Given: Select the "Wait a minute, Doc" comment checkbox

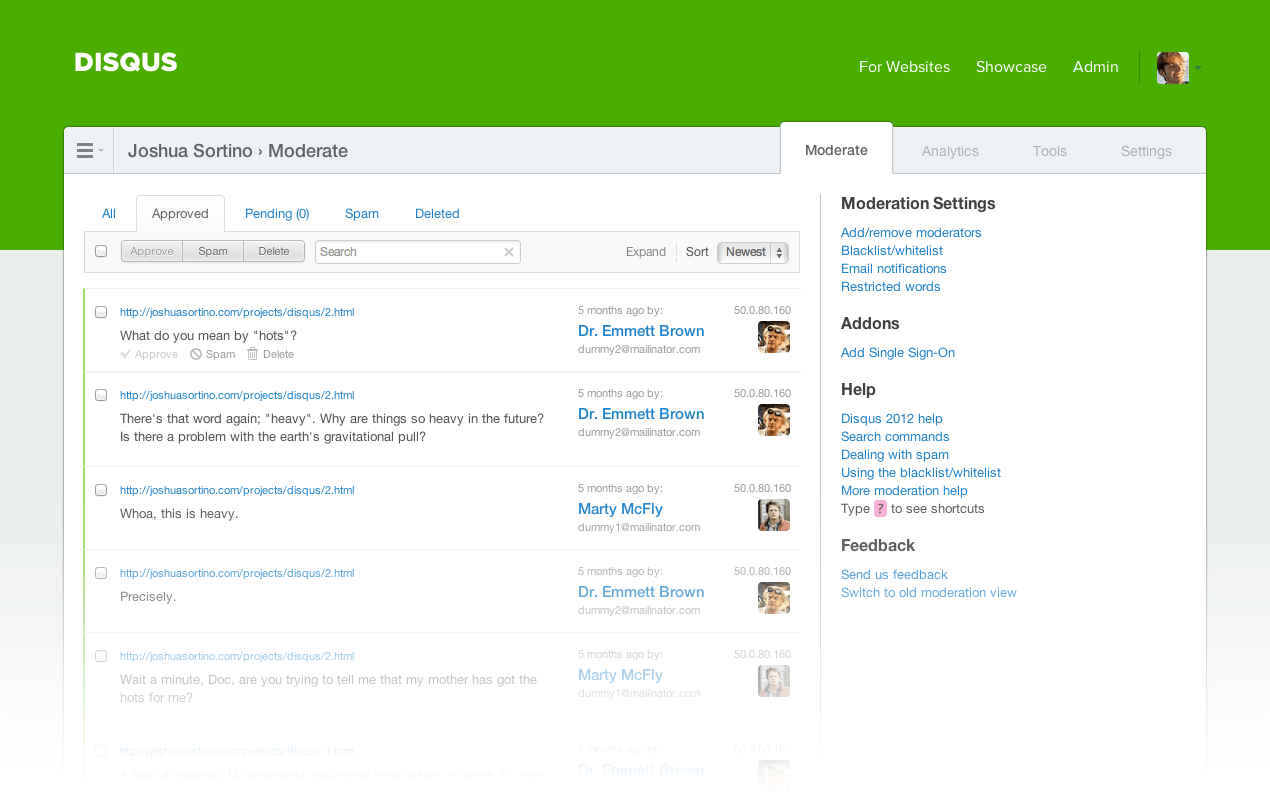Looking at the screenshot, I should point(101,656).
